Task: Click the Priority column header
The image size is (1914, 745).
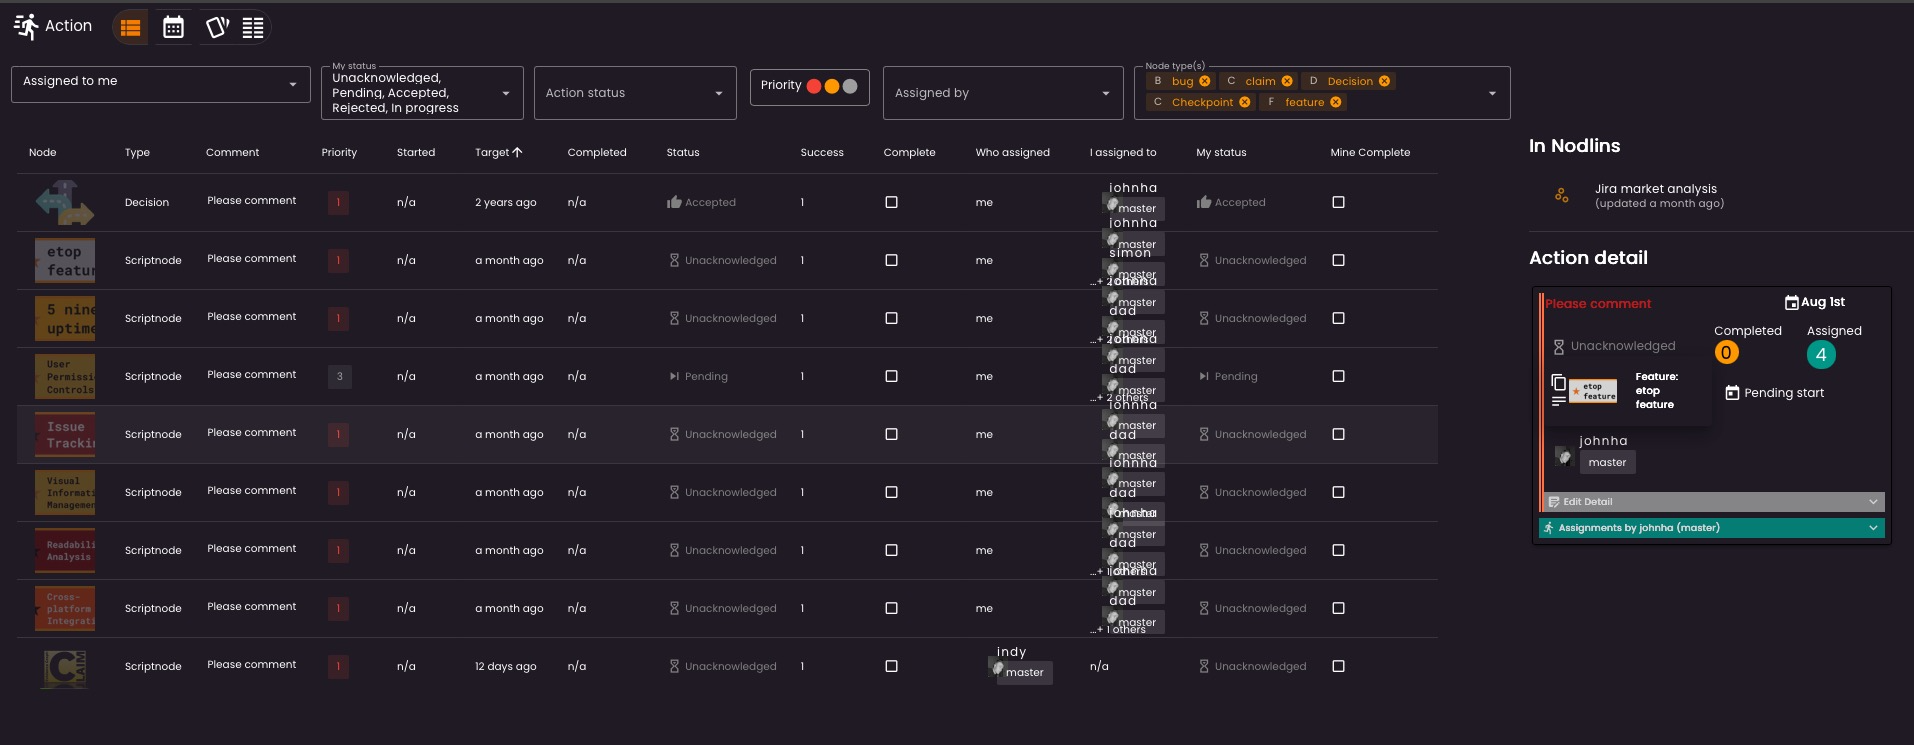Action: click(339, 152)
